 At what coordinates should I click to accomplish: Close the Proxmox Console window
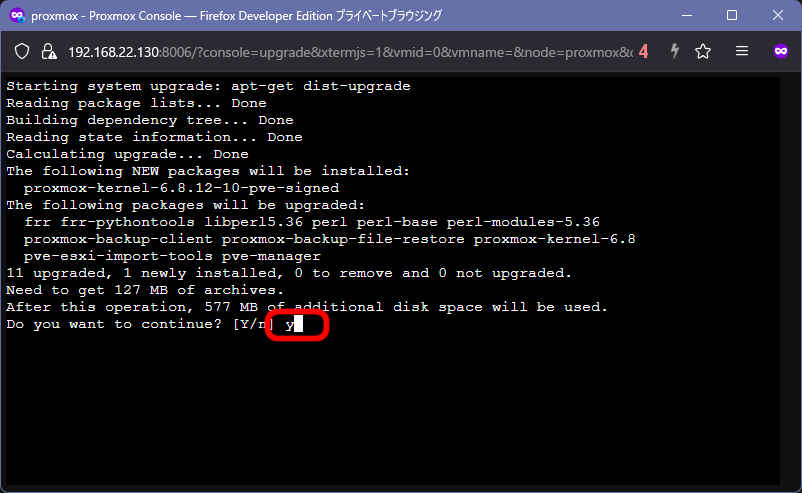coord(777,15)
